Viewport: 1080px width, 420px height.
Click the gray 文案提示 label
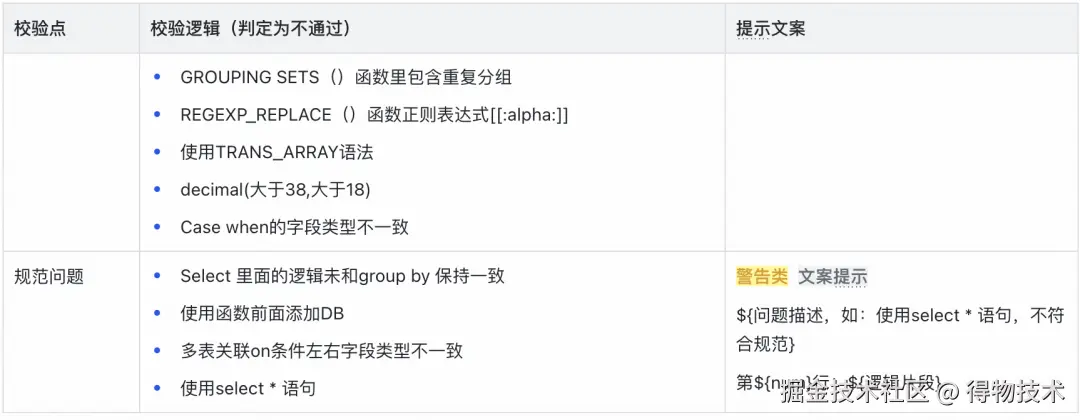point(832,277)
